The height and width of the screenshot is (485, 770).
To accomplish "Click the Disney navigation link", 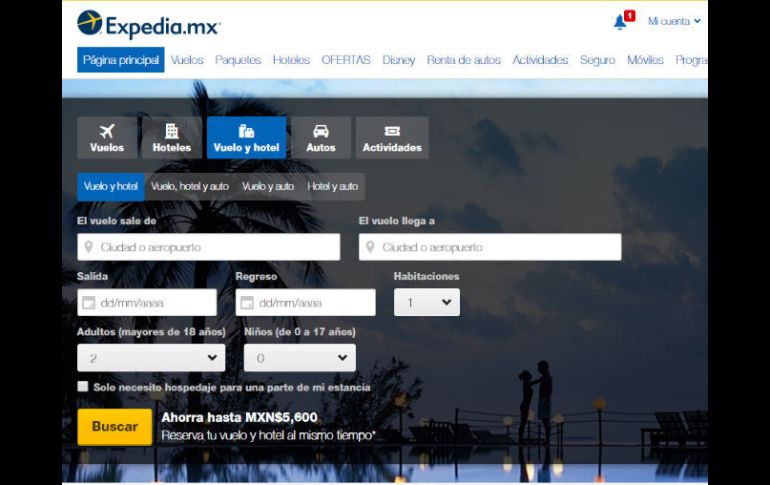I will 398,60.
